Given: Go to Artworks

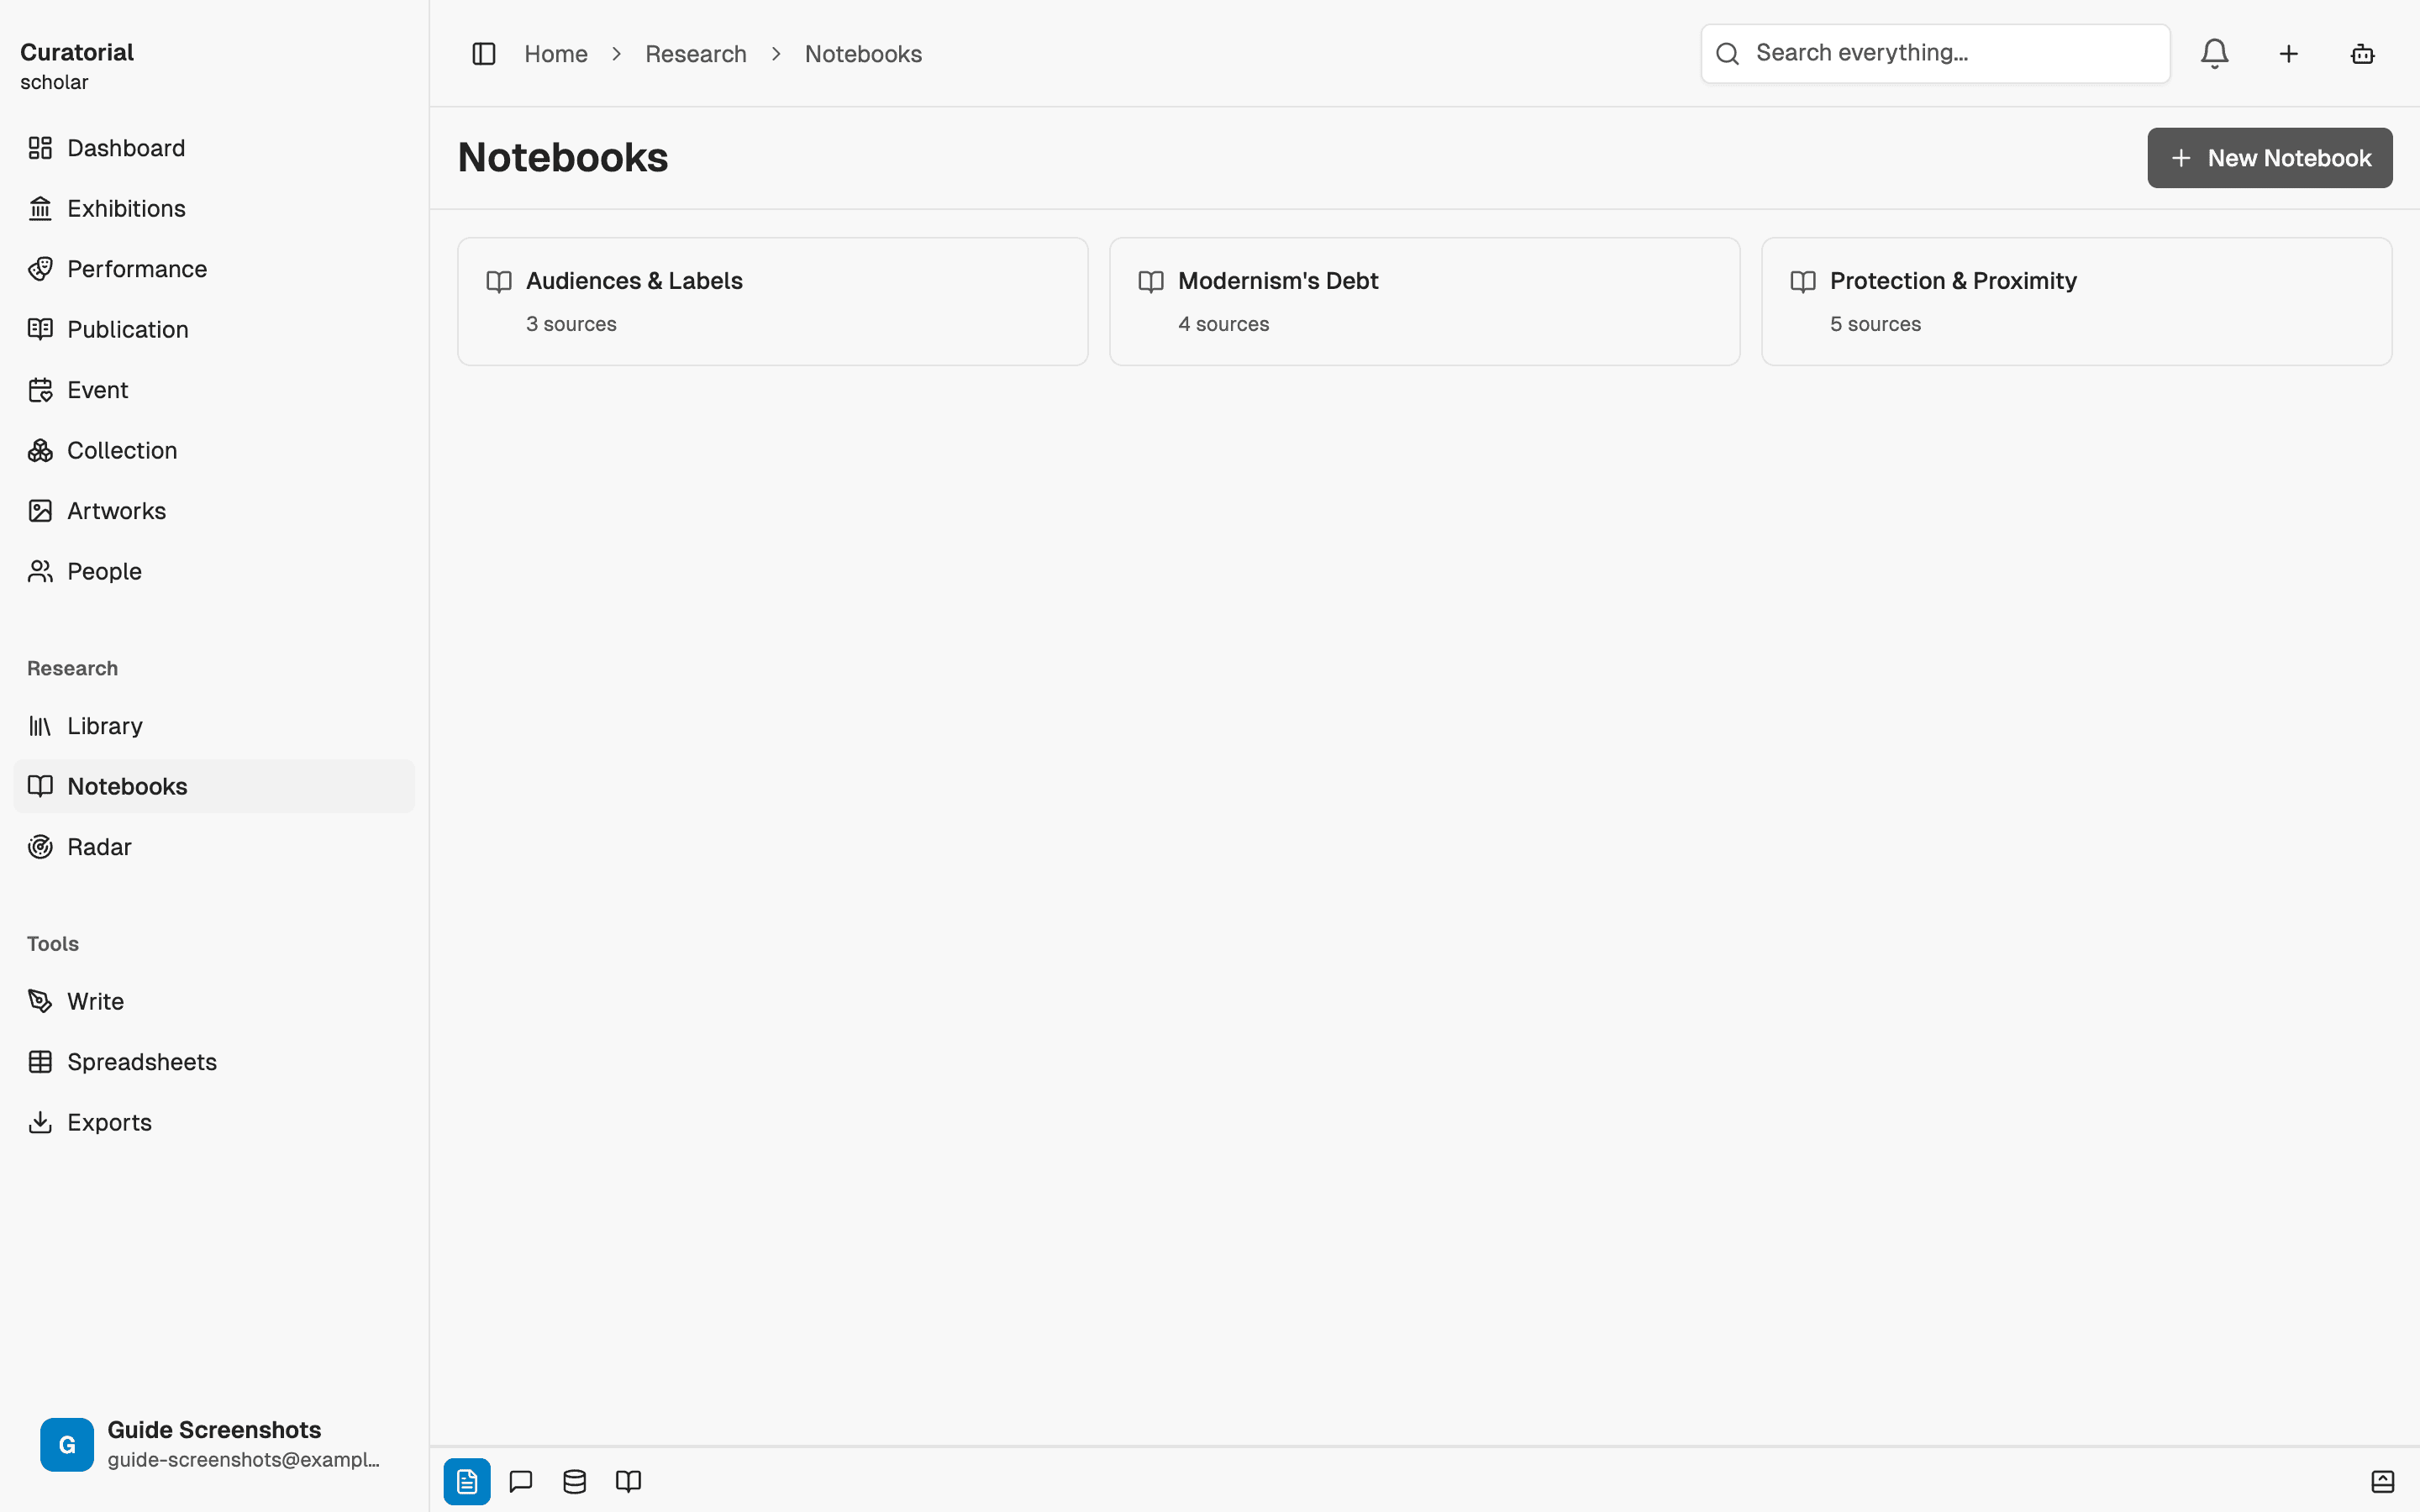Looking at the screenshot, I should pyautogui.click(x=214, y=511).
